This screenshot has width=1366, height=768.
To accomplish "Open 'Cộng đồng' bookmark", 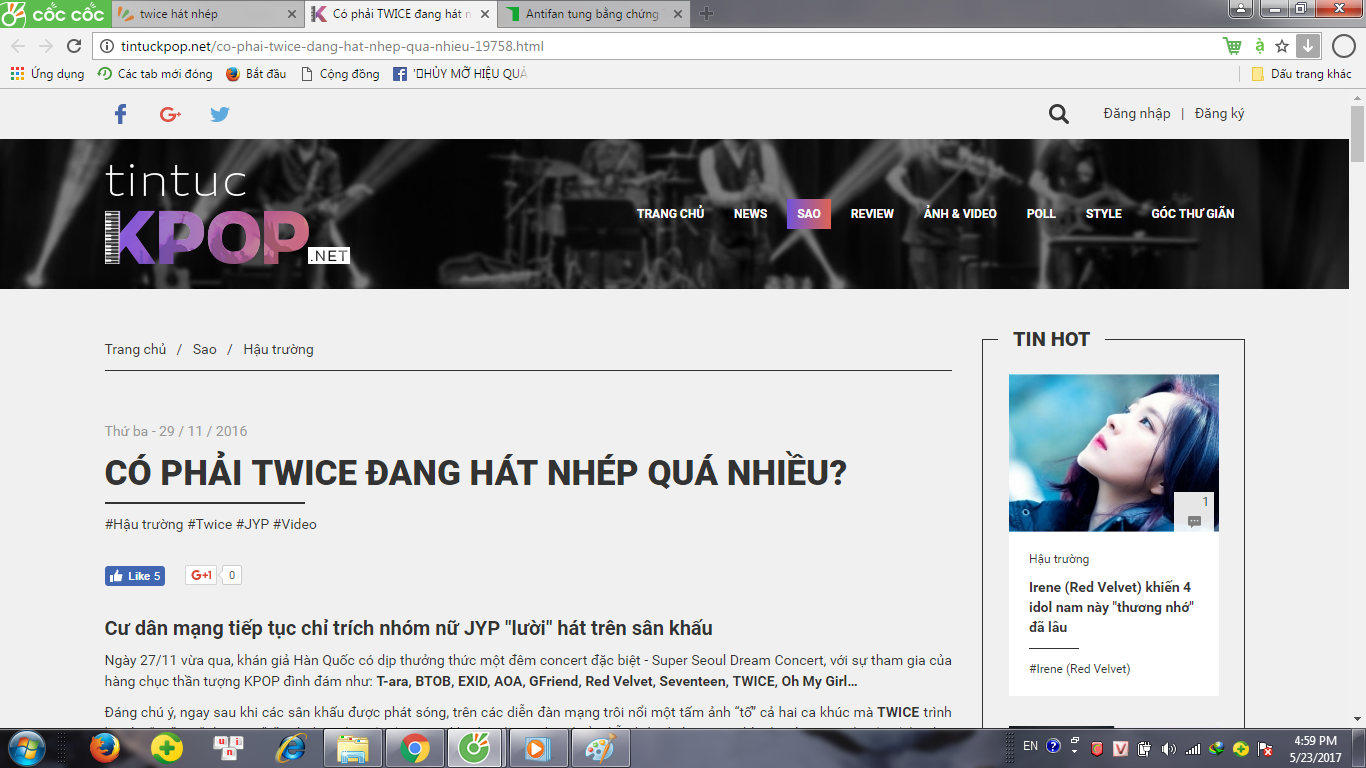I will click(x=340, y=74).
